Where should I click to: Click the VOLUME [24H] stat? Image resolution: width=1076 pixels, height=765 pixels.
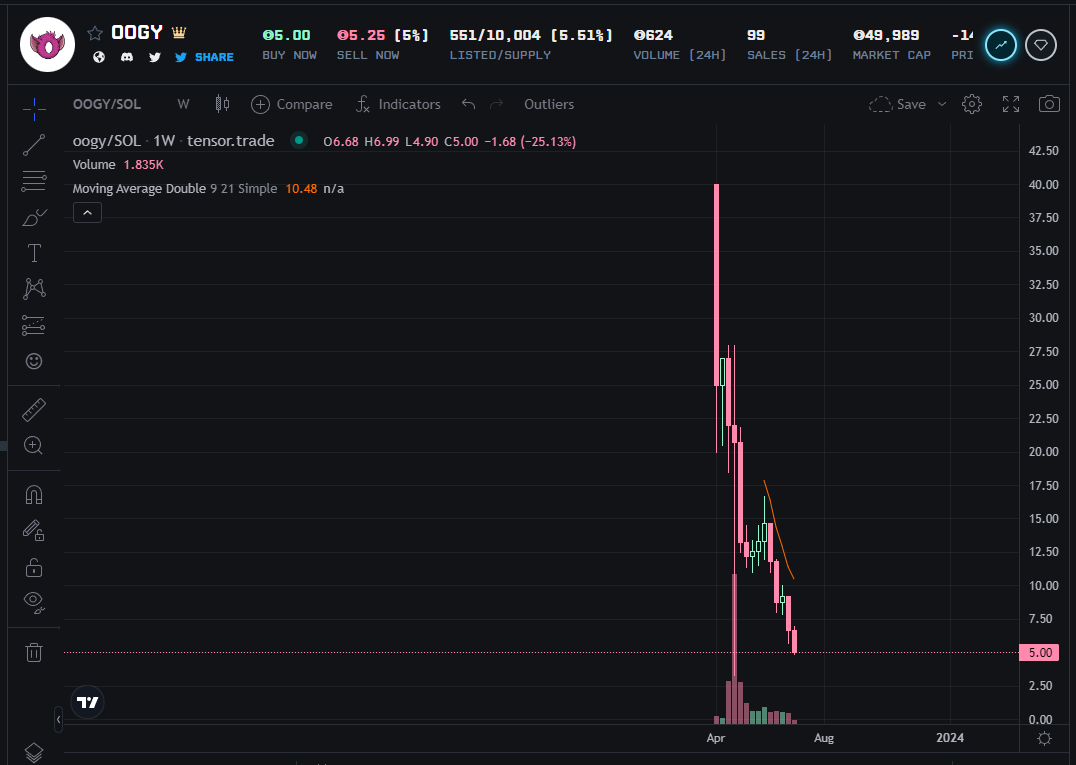coord(679,45)
